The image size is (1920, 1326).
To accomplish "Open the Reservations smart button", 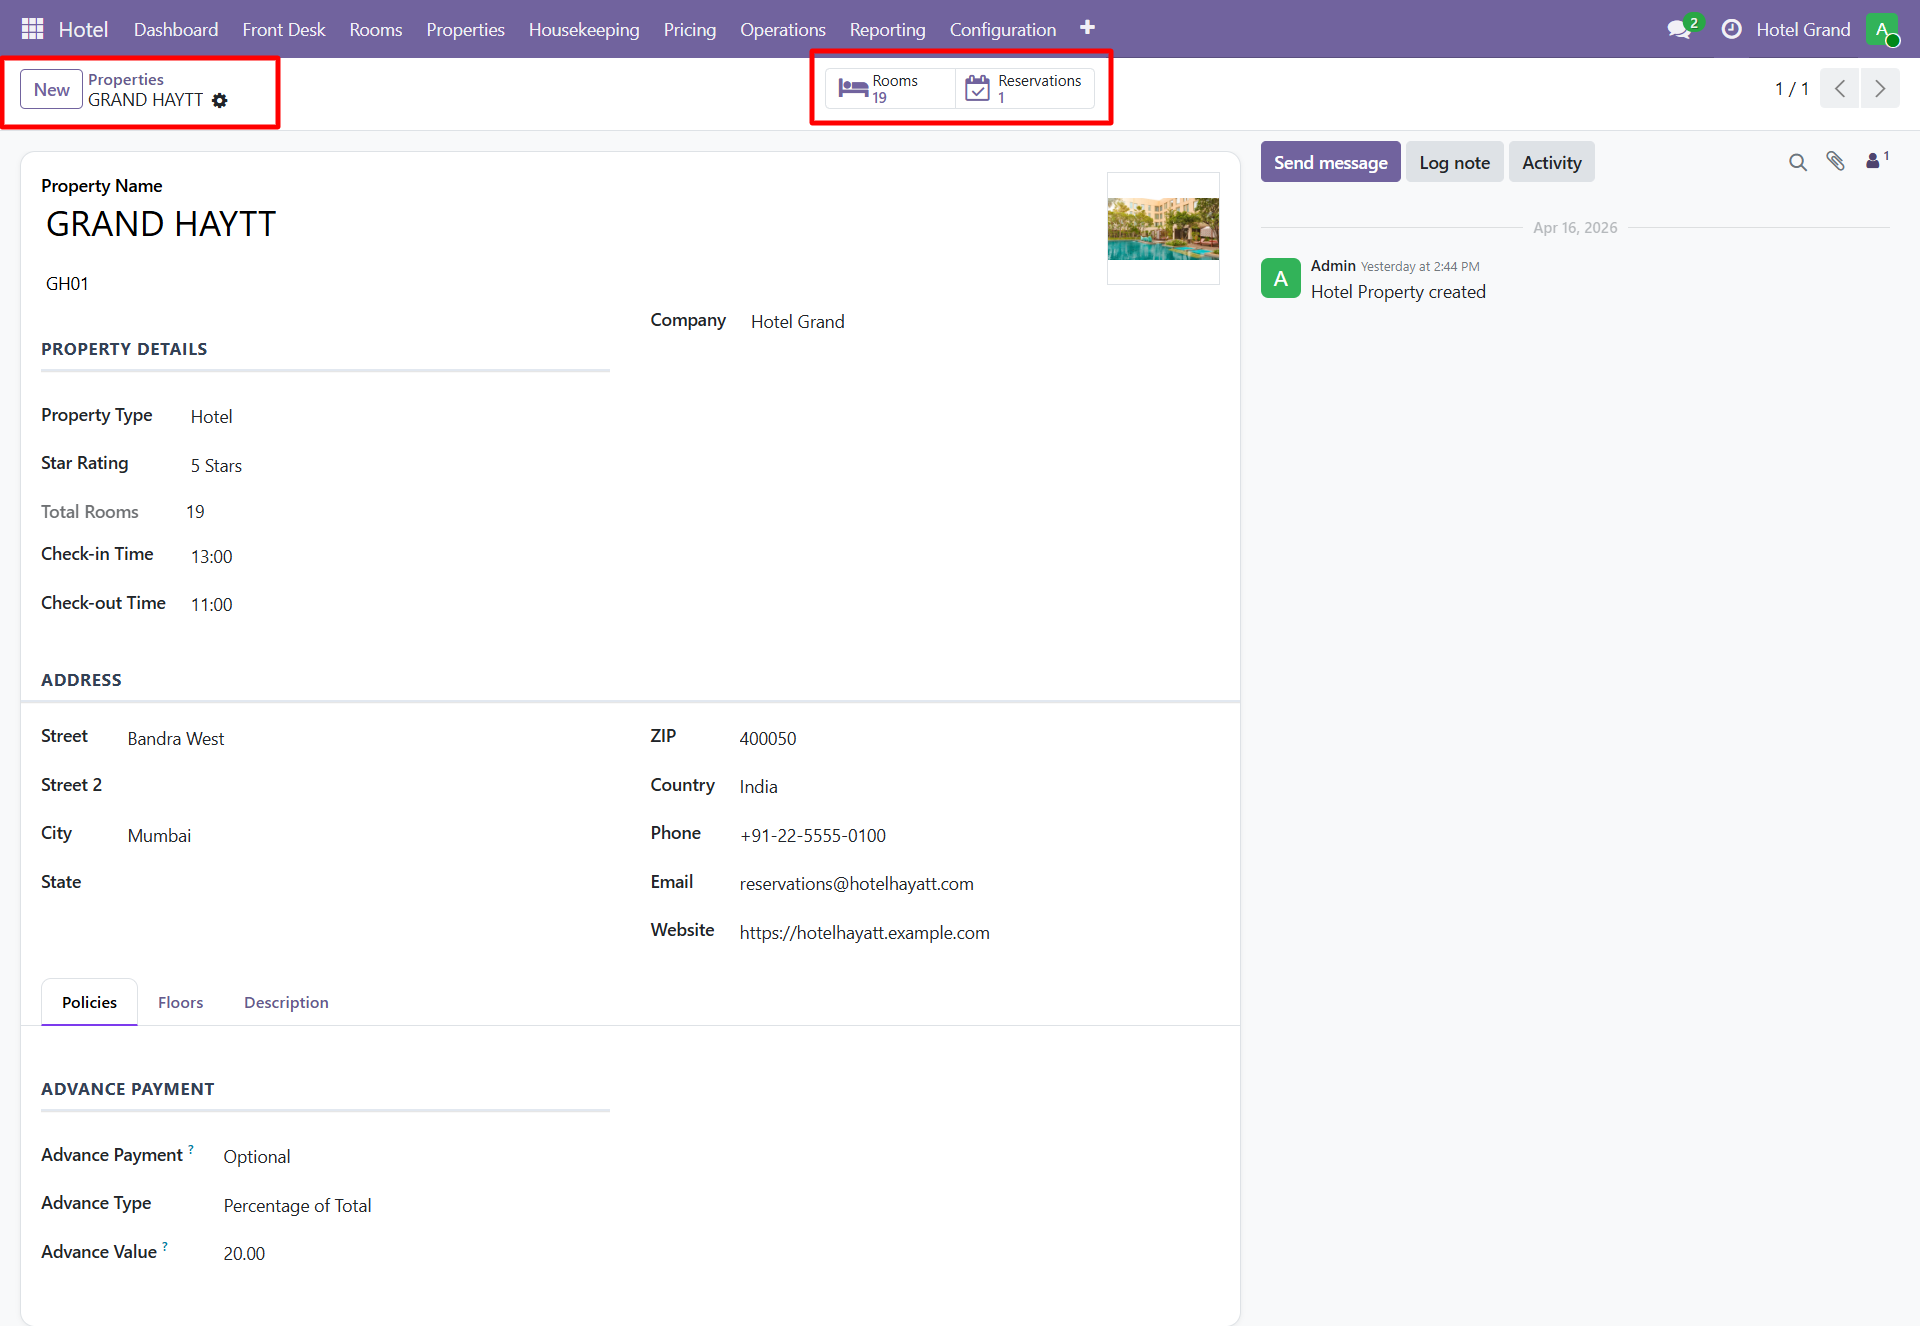I will coord(1025,88).
